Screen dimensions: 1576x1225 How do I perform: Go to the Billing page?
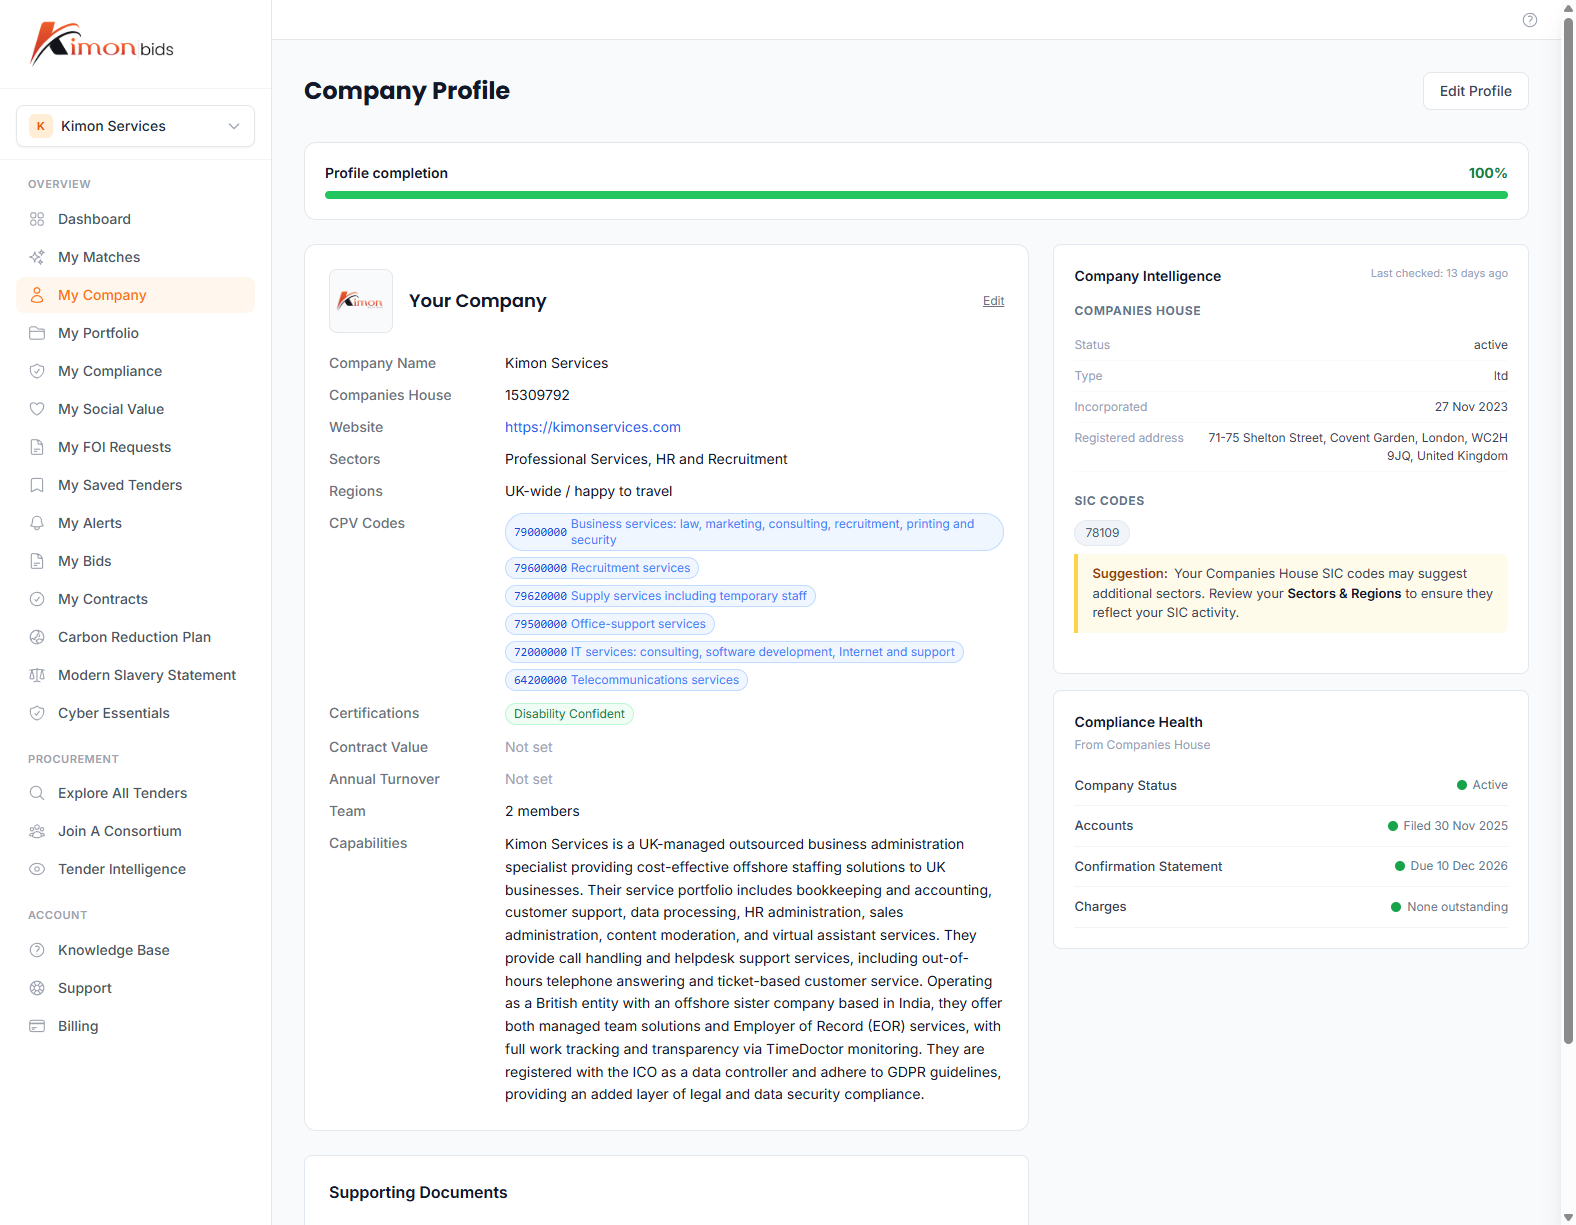[x=135, y=1026]
